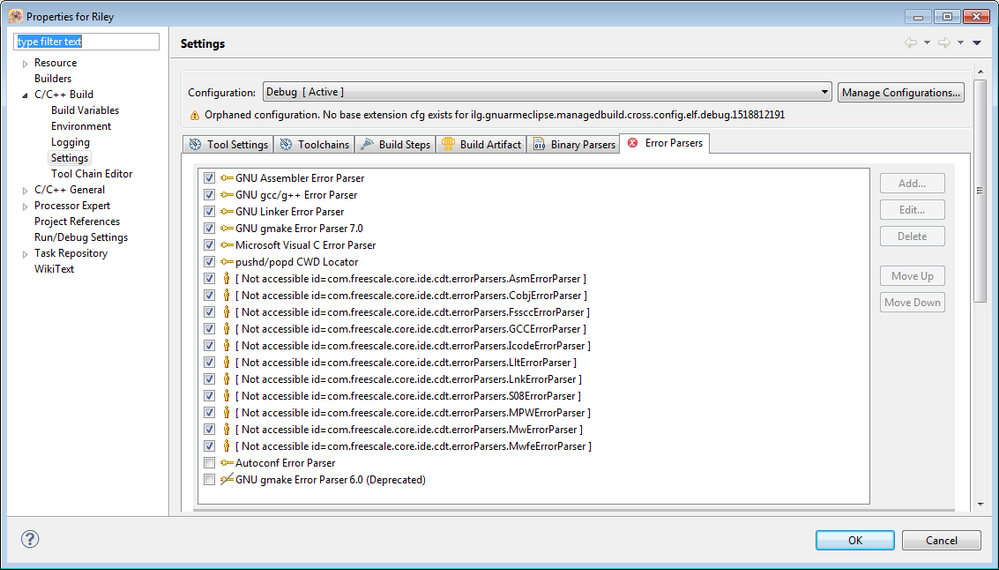Switch to the Binary Parsers tab
999x570 pixels.
pyautogui.click(x=575, y=145)
